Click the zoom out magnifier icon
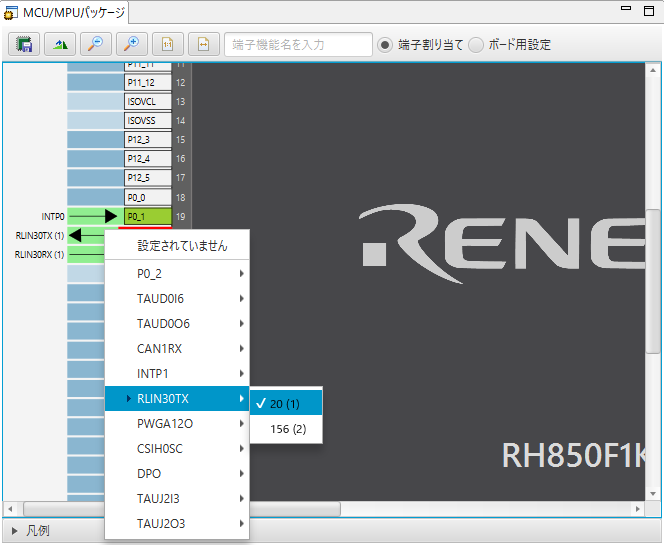 click(96, 44)
